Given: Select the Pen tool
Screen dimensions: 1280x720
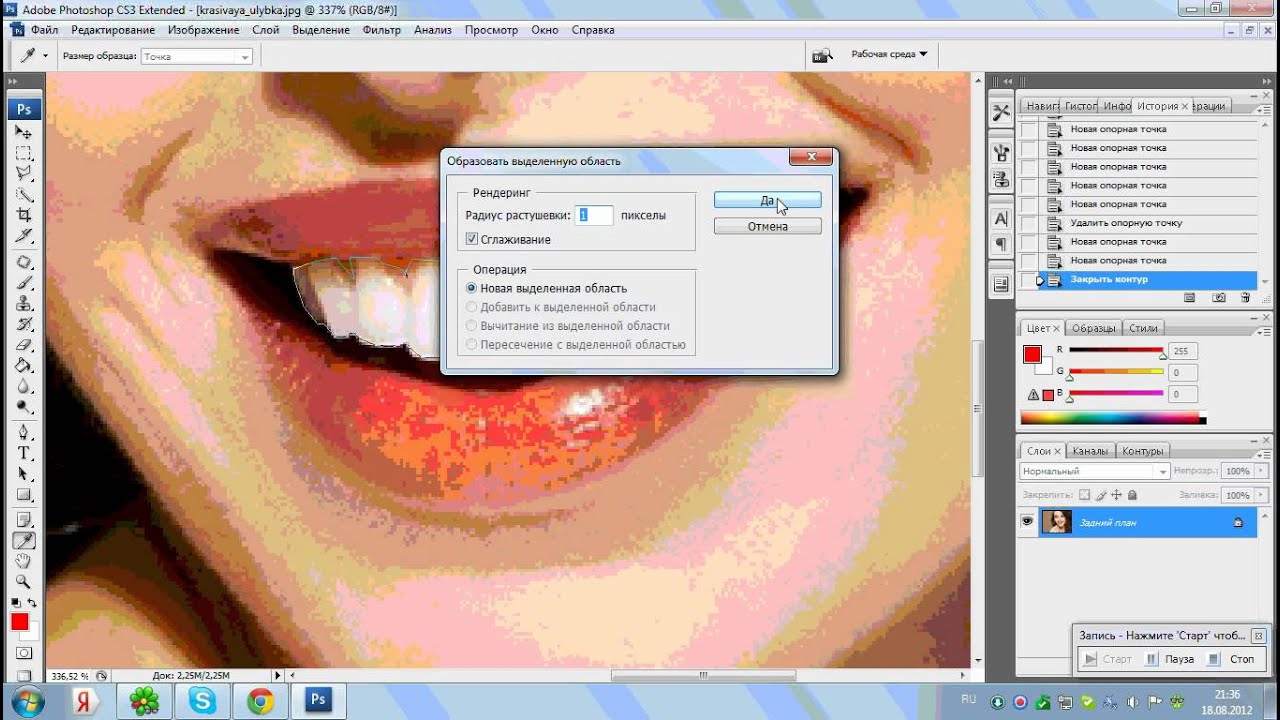Looking at the screenshot, I should point(24,433).
